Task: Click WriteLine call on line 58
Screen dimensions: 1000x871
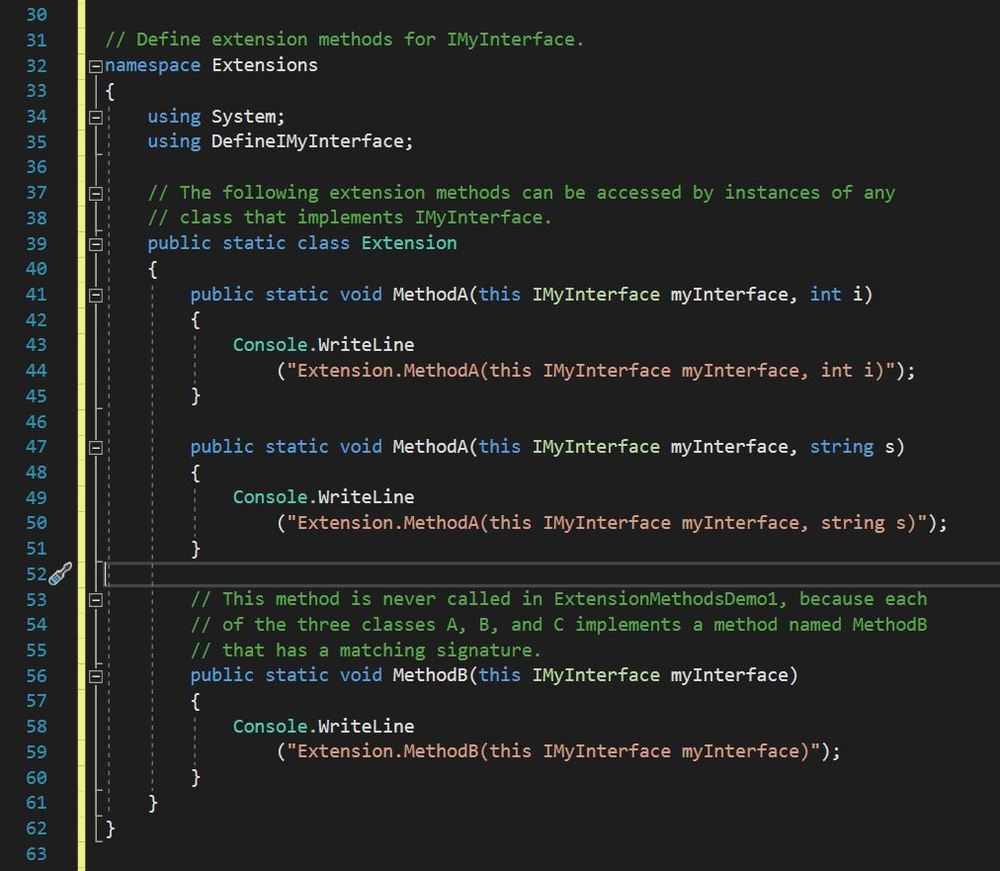Action: tap(366, 726)
